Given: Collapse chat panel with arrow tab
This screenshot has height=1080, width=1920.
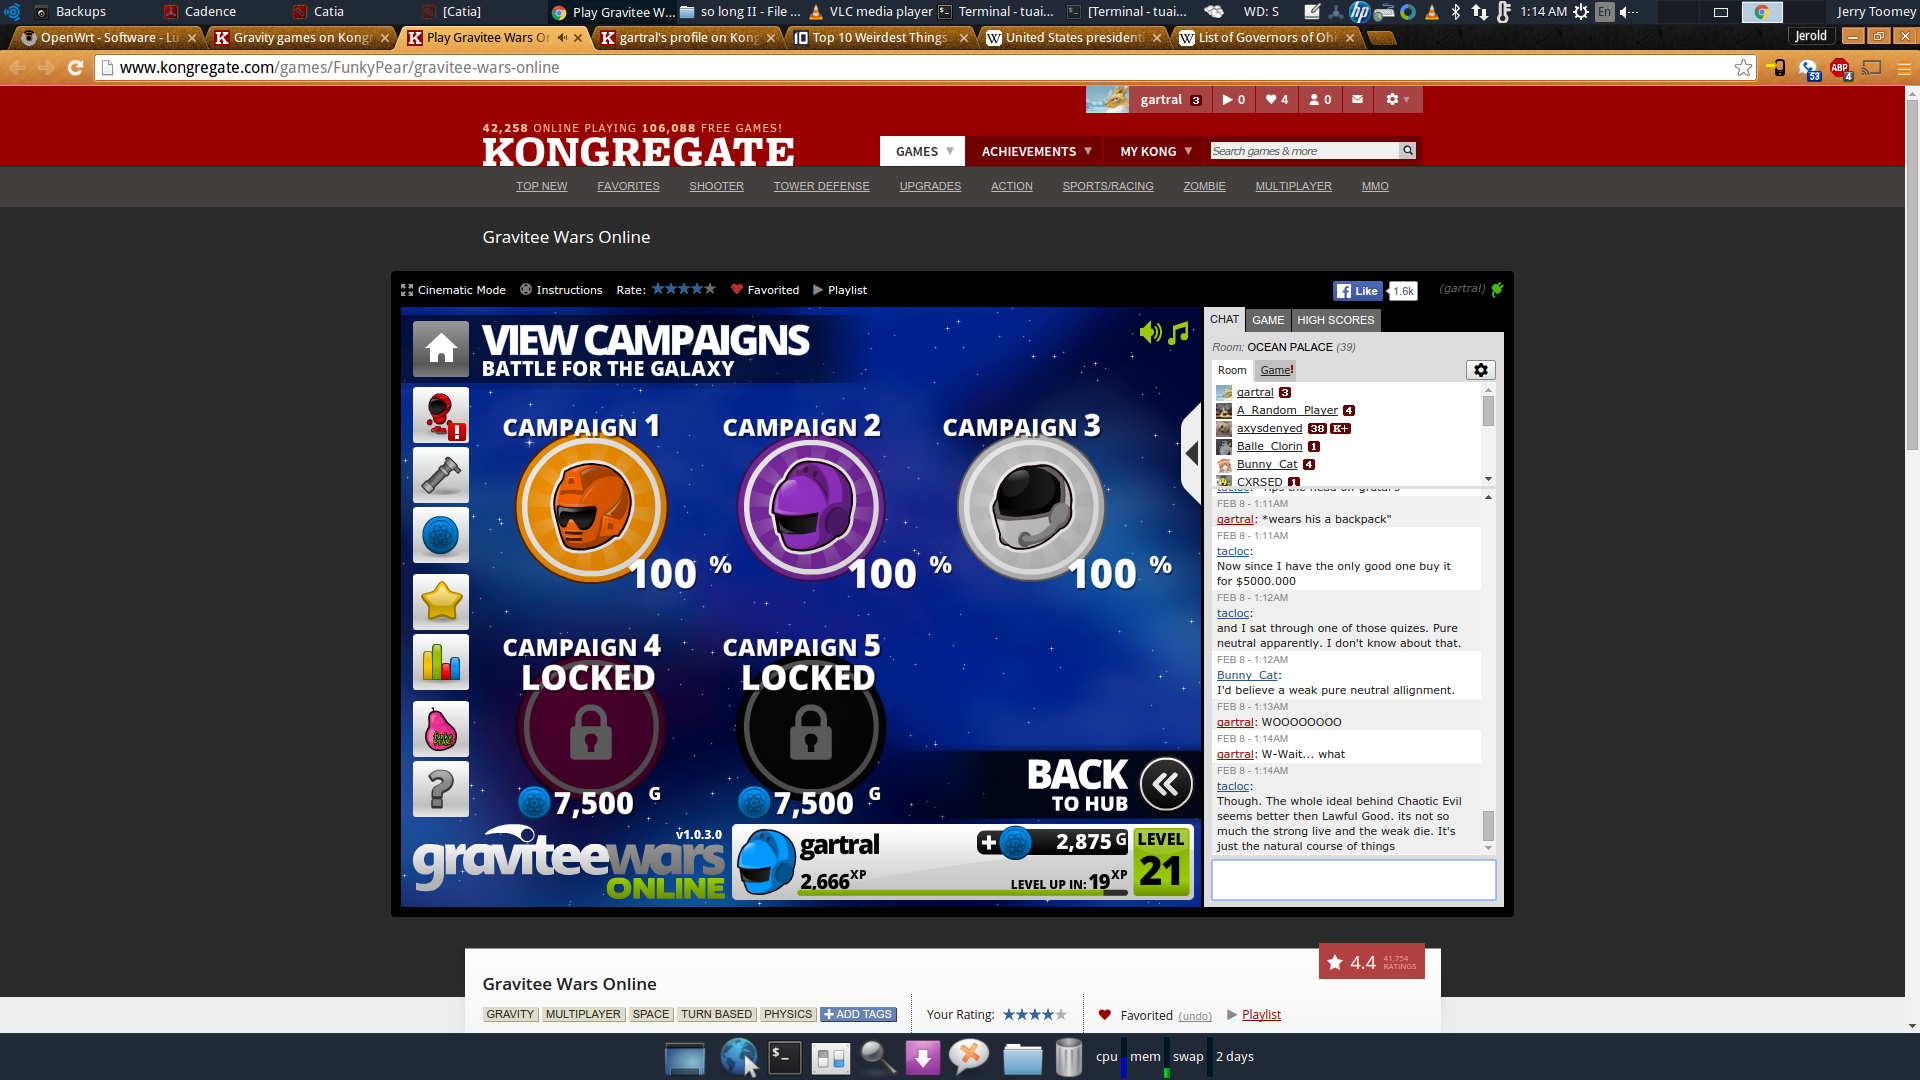Looking at the screenshot, I should (x=1191, y=453).
